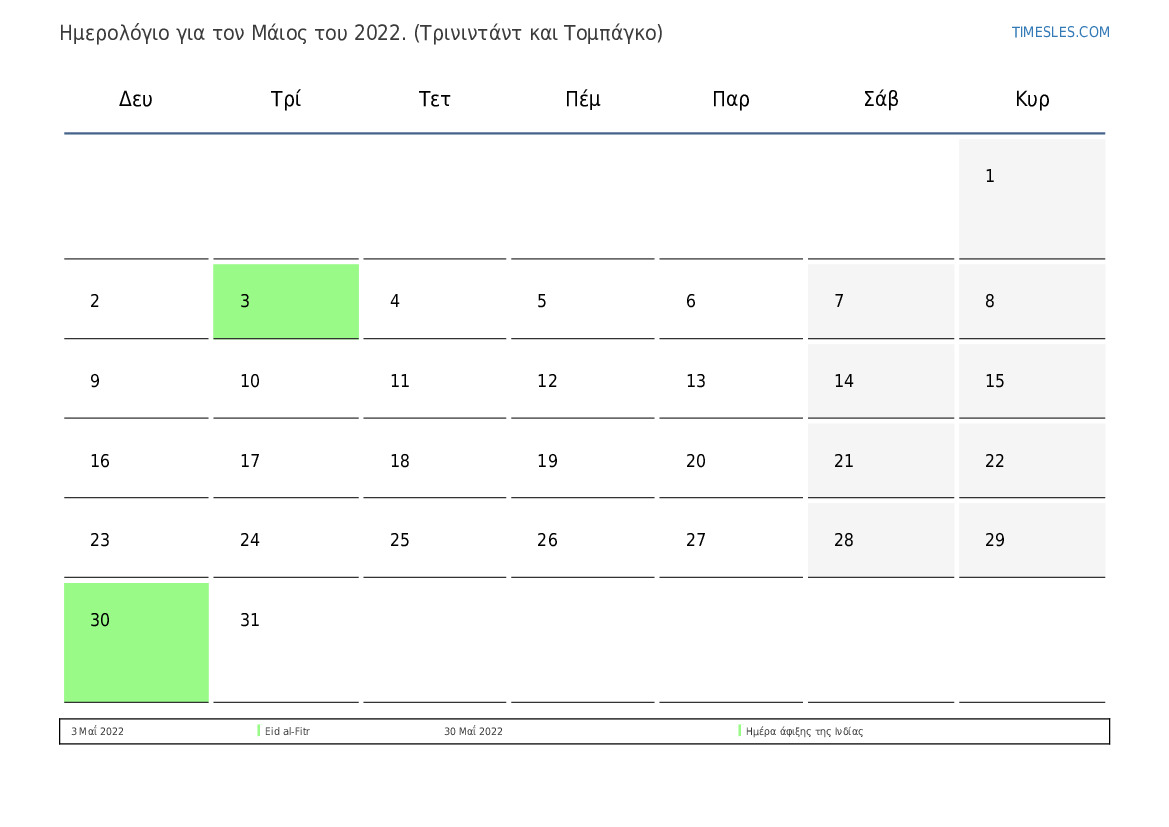This screenshot has width=1169, height=827.
Task: Select the green May 30 cell
Action: click(x=136, y=642)
